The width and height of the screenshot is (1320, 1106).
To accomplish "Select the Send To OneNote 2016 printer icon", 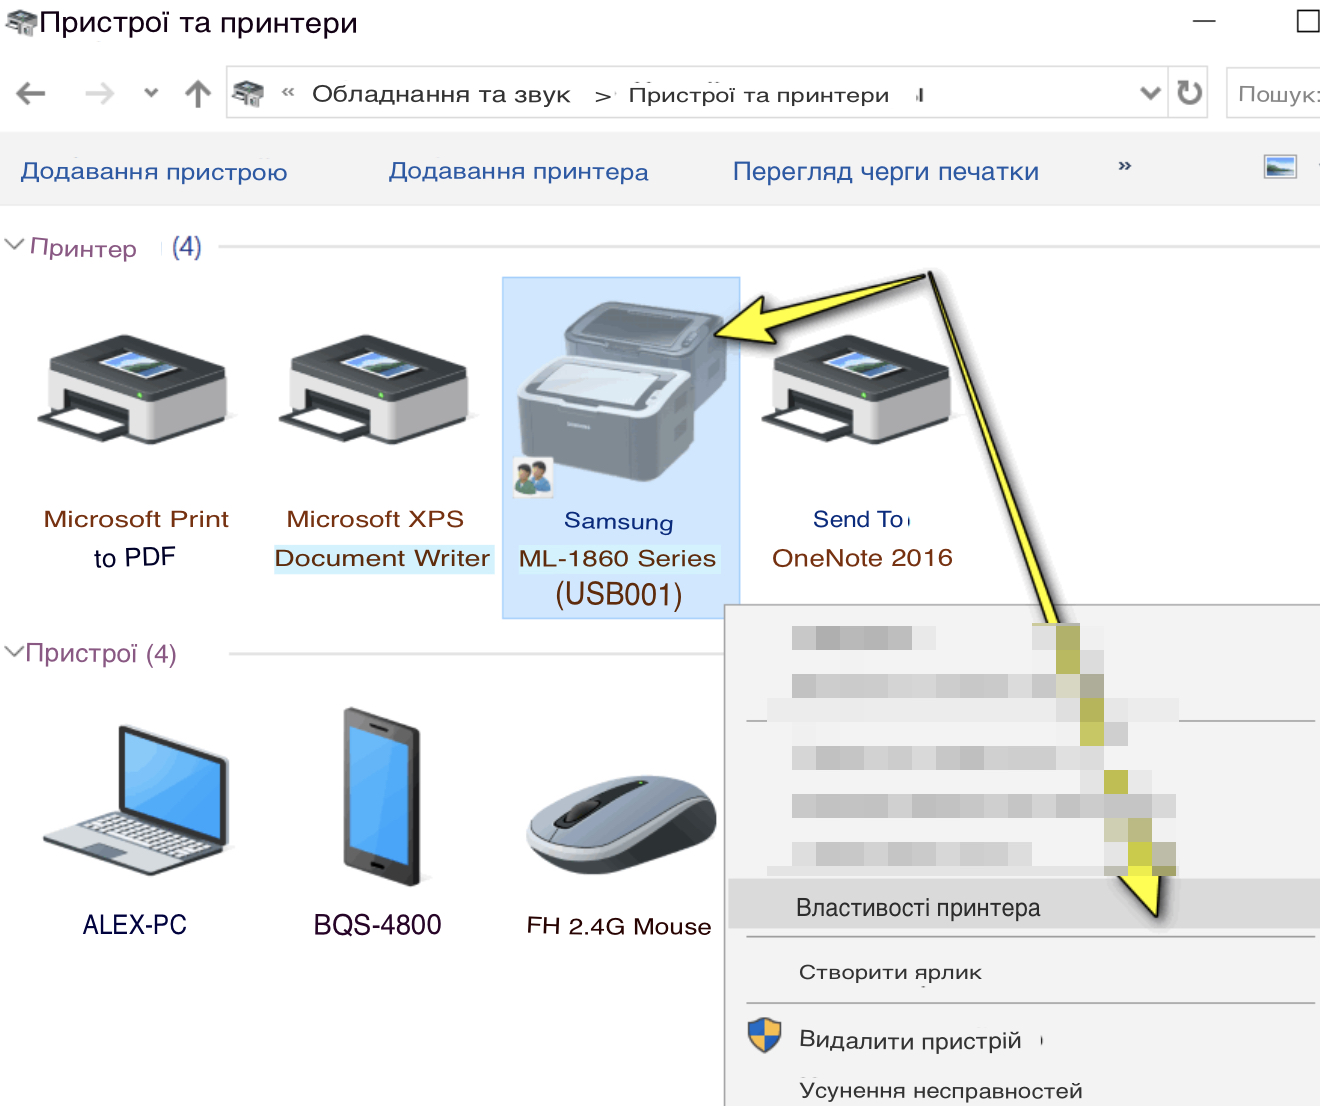I will (859, 391).
